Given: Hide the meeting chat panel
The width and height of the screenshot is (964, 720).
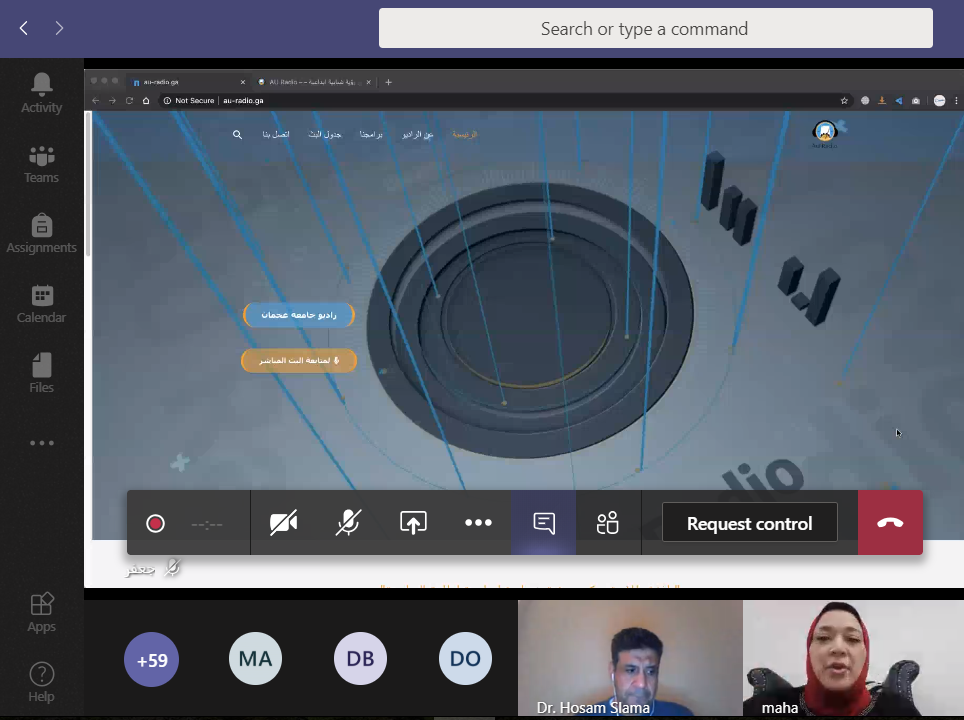Looking at the screenshot, I should pos(544,523).
